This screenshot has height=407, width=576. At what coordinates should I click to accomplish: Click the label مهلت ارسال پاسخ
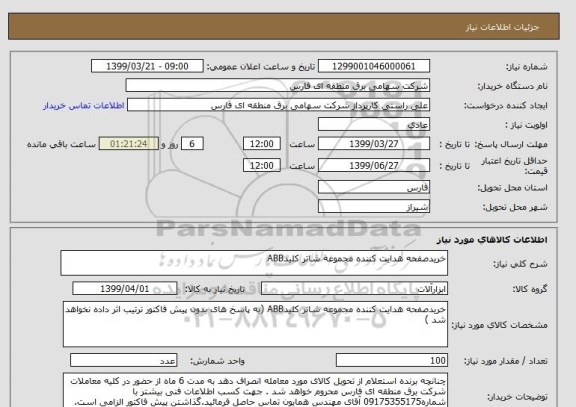click(x=512, y=144)
